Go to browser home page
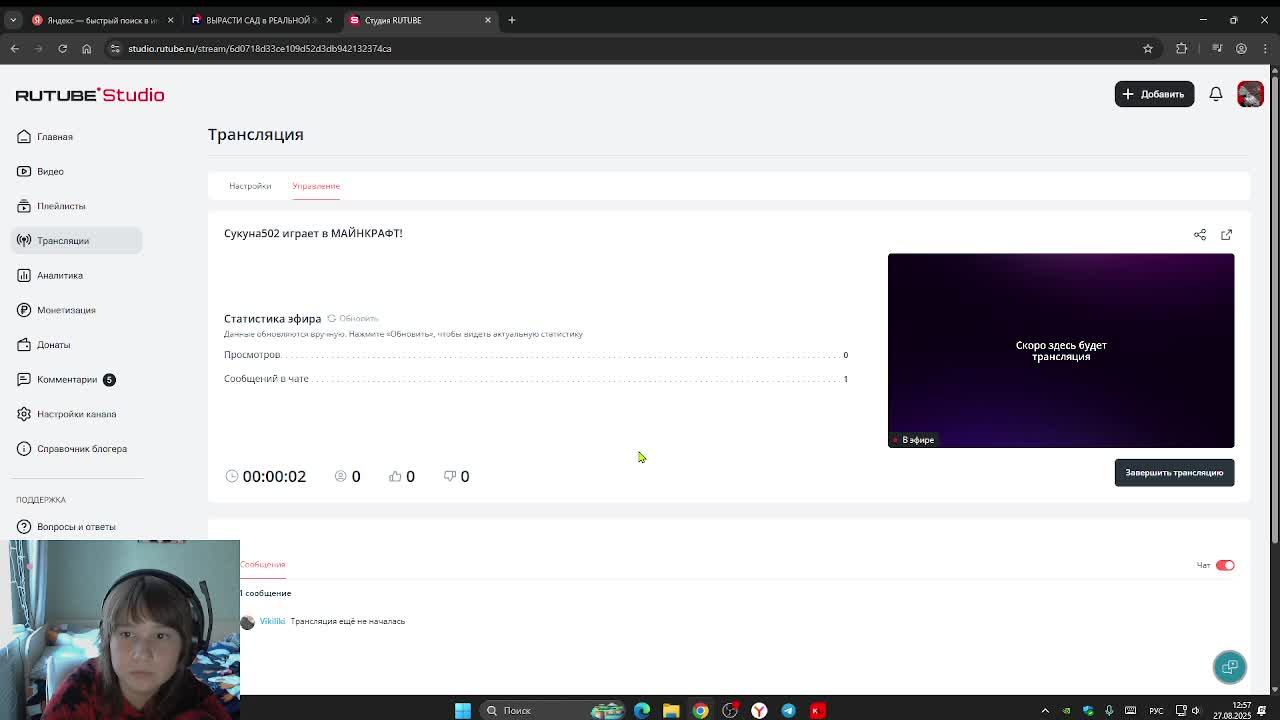The image size is (1280, 720). [x=86, y=48]
